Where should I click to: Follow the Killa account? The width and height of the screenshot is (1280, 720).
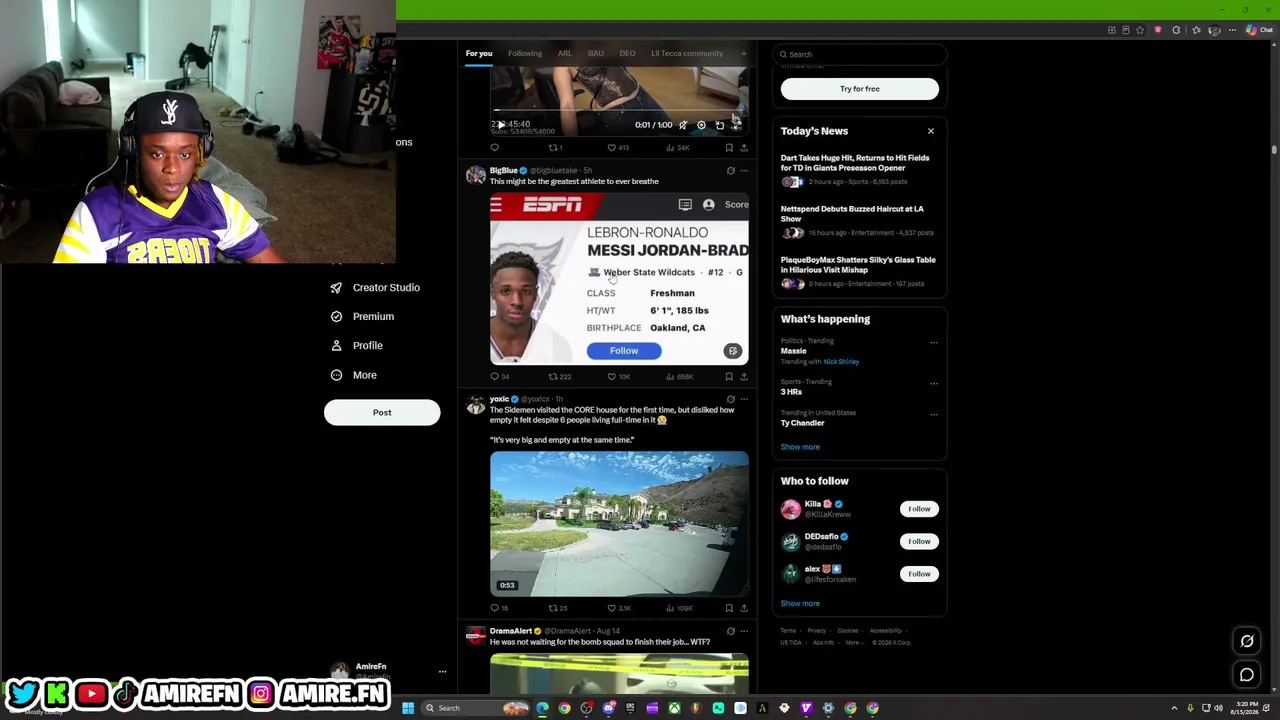[919, 509]
